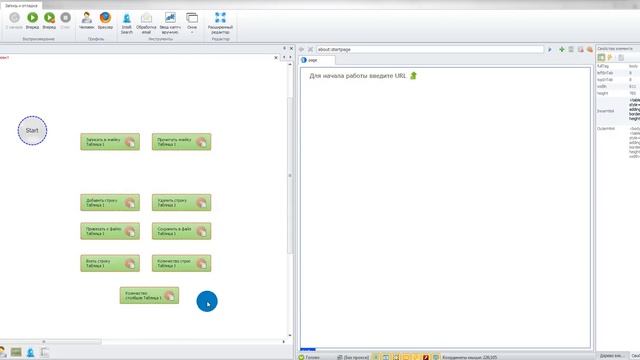The width and height of the screenshot is (640, 360).
Task: Click the step-by-step Вперед button
Action: [49, 20]
